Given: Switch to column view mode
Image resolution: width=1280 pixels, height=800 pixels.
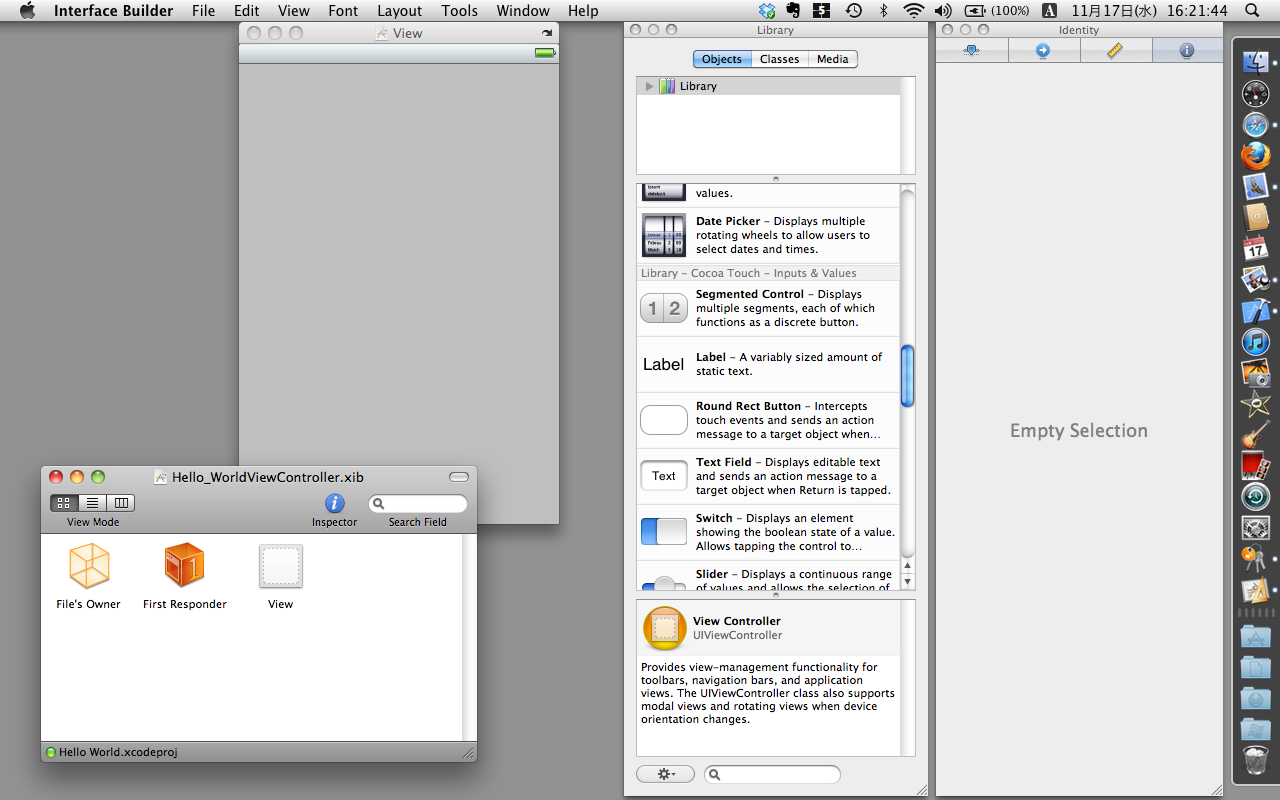Looking at the screenshot, I should (x=121, y=503).
